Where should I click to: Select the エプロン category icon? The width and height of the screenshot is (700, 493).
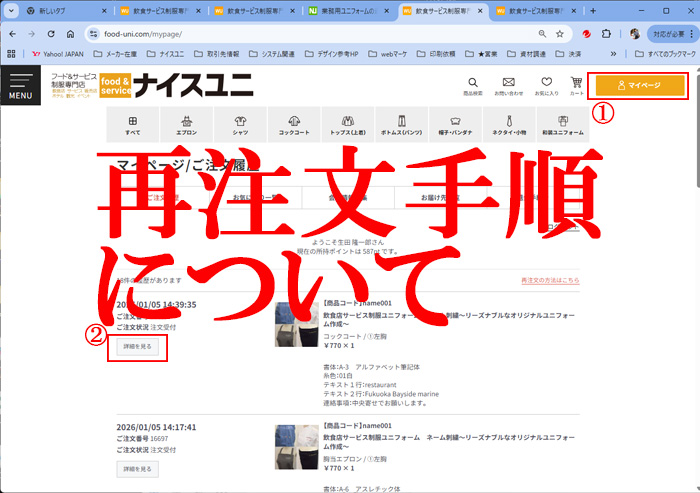pos(187,125)
